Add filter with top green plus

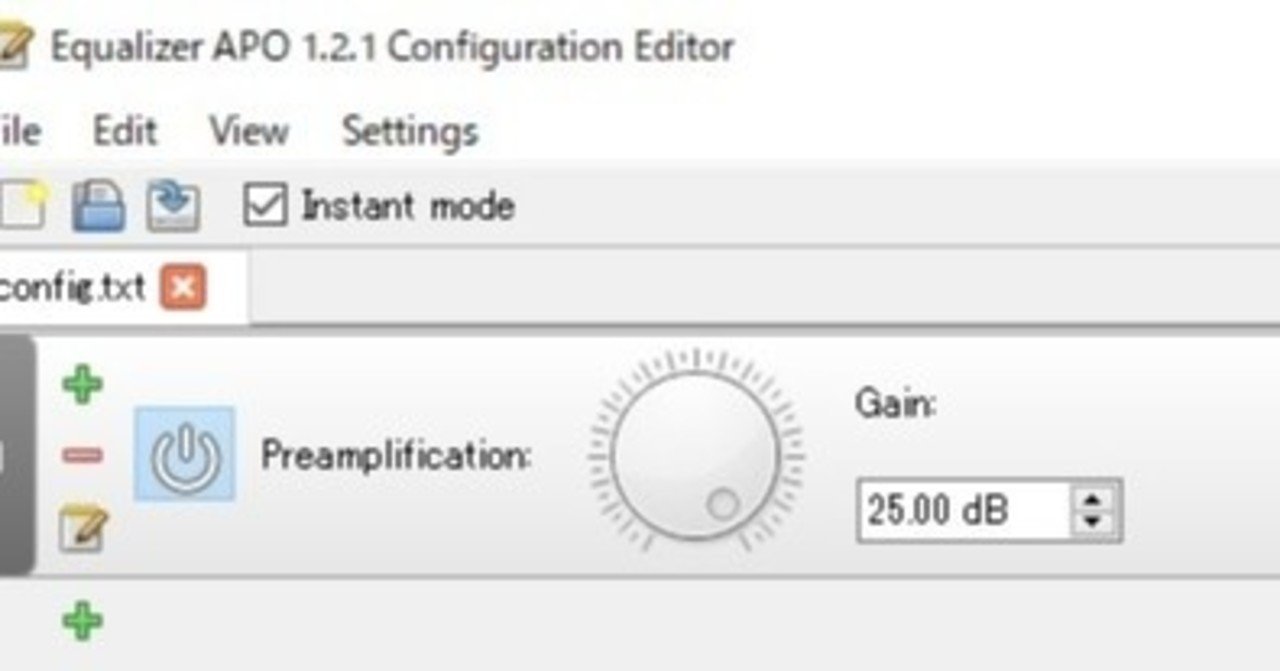(x=82, y=384)
